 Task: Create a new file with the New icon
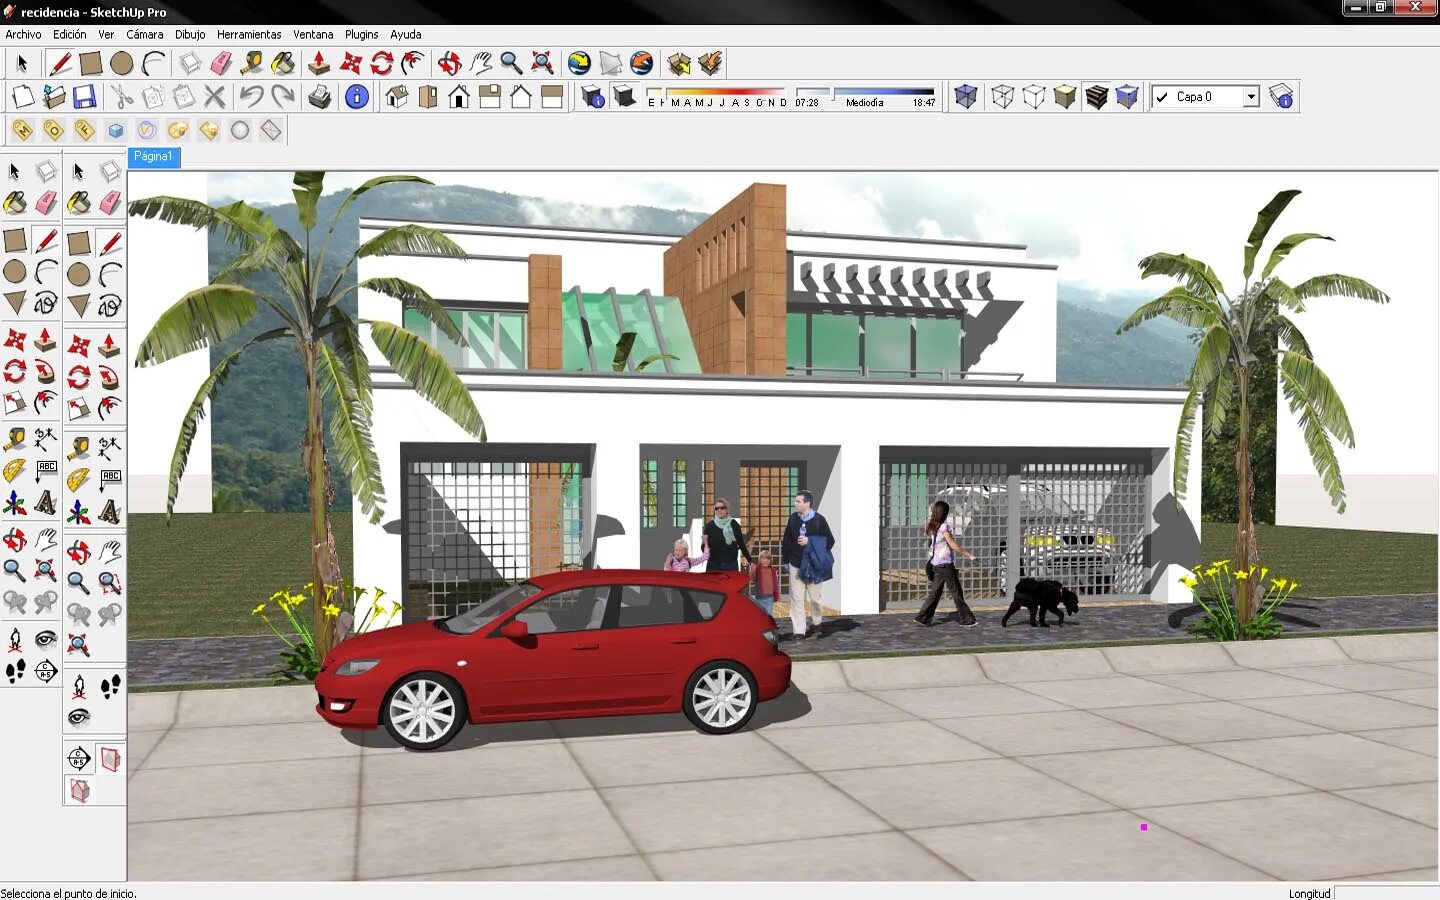click(23, 97)
